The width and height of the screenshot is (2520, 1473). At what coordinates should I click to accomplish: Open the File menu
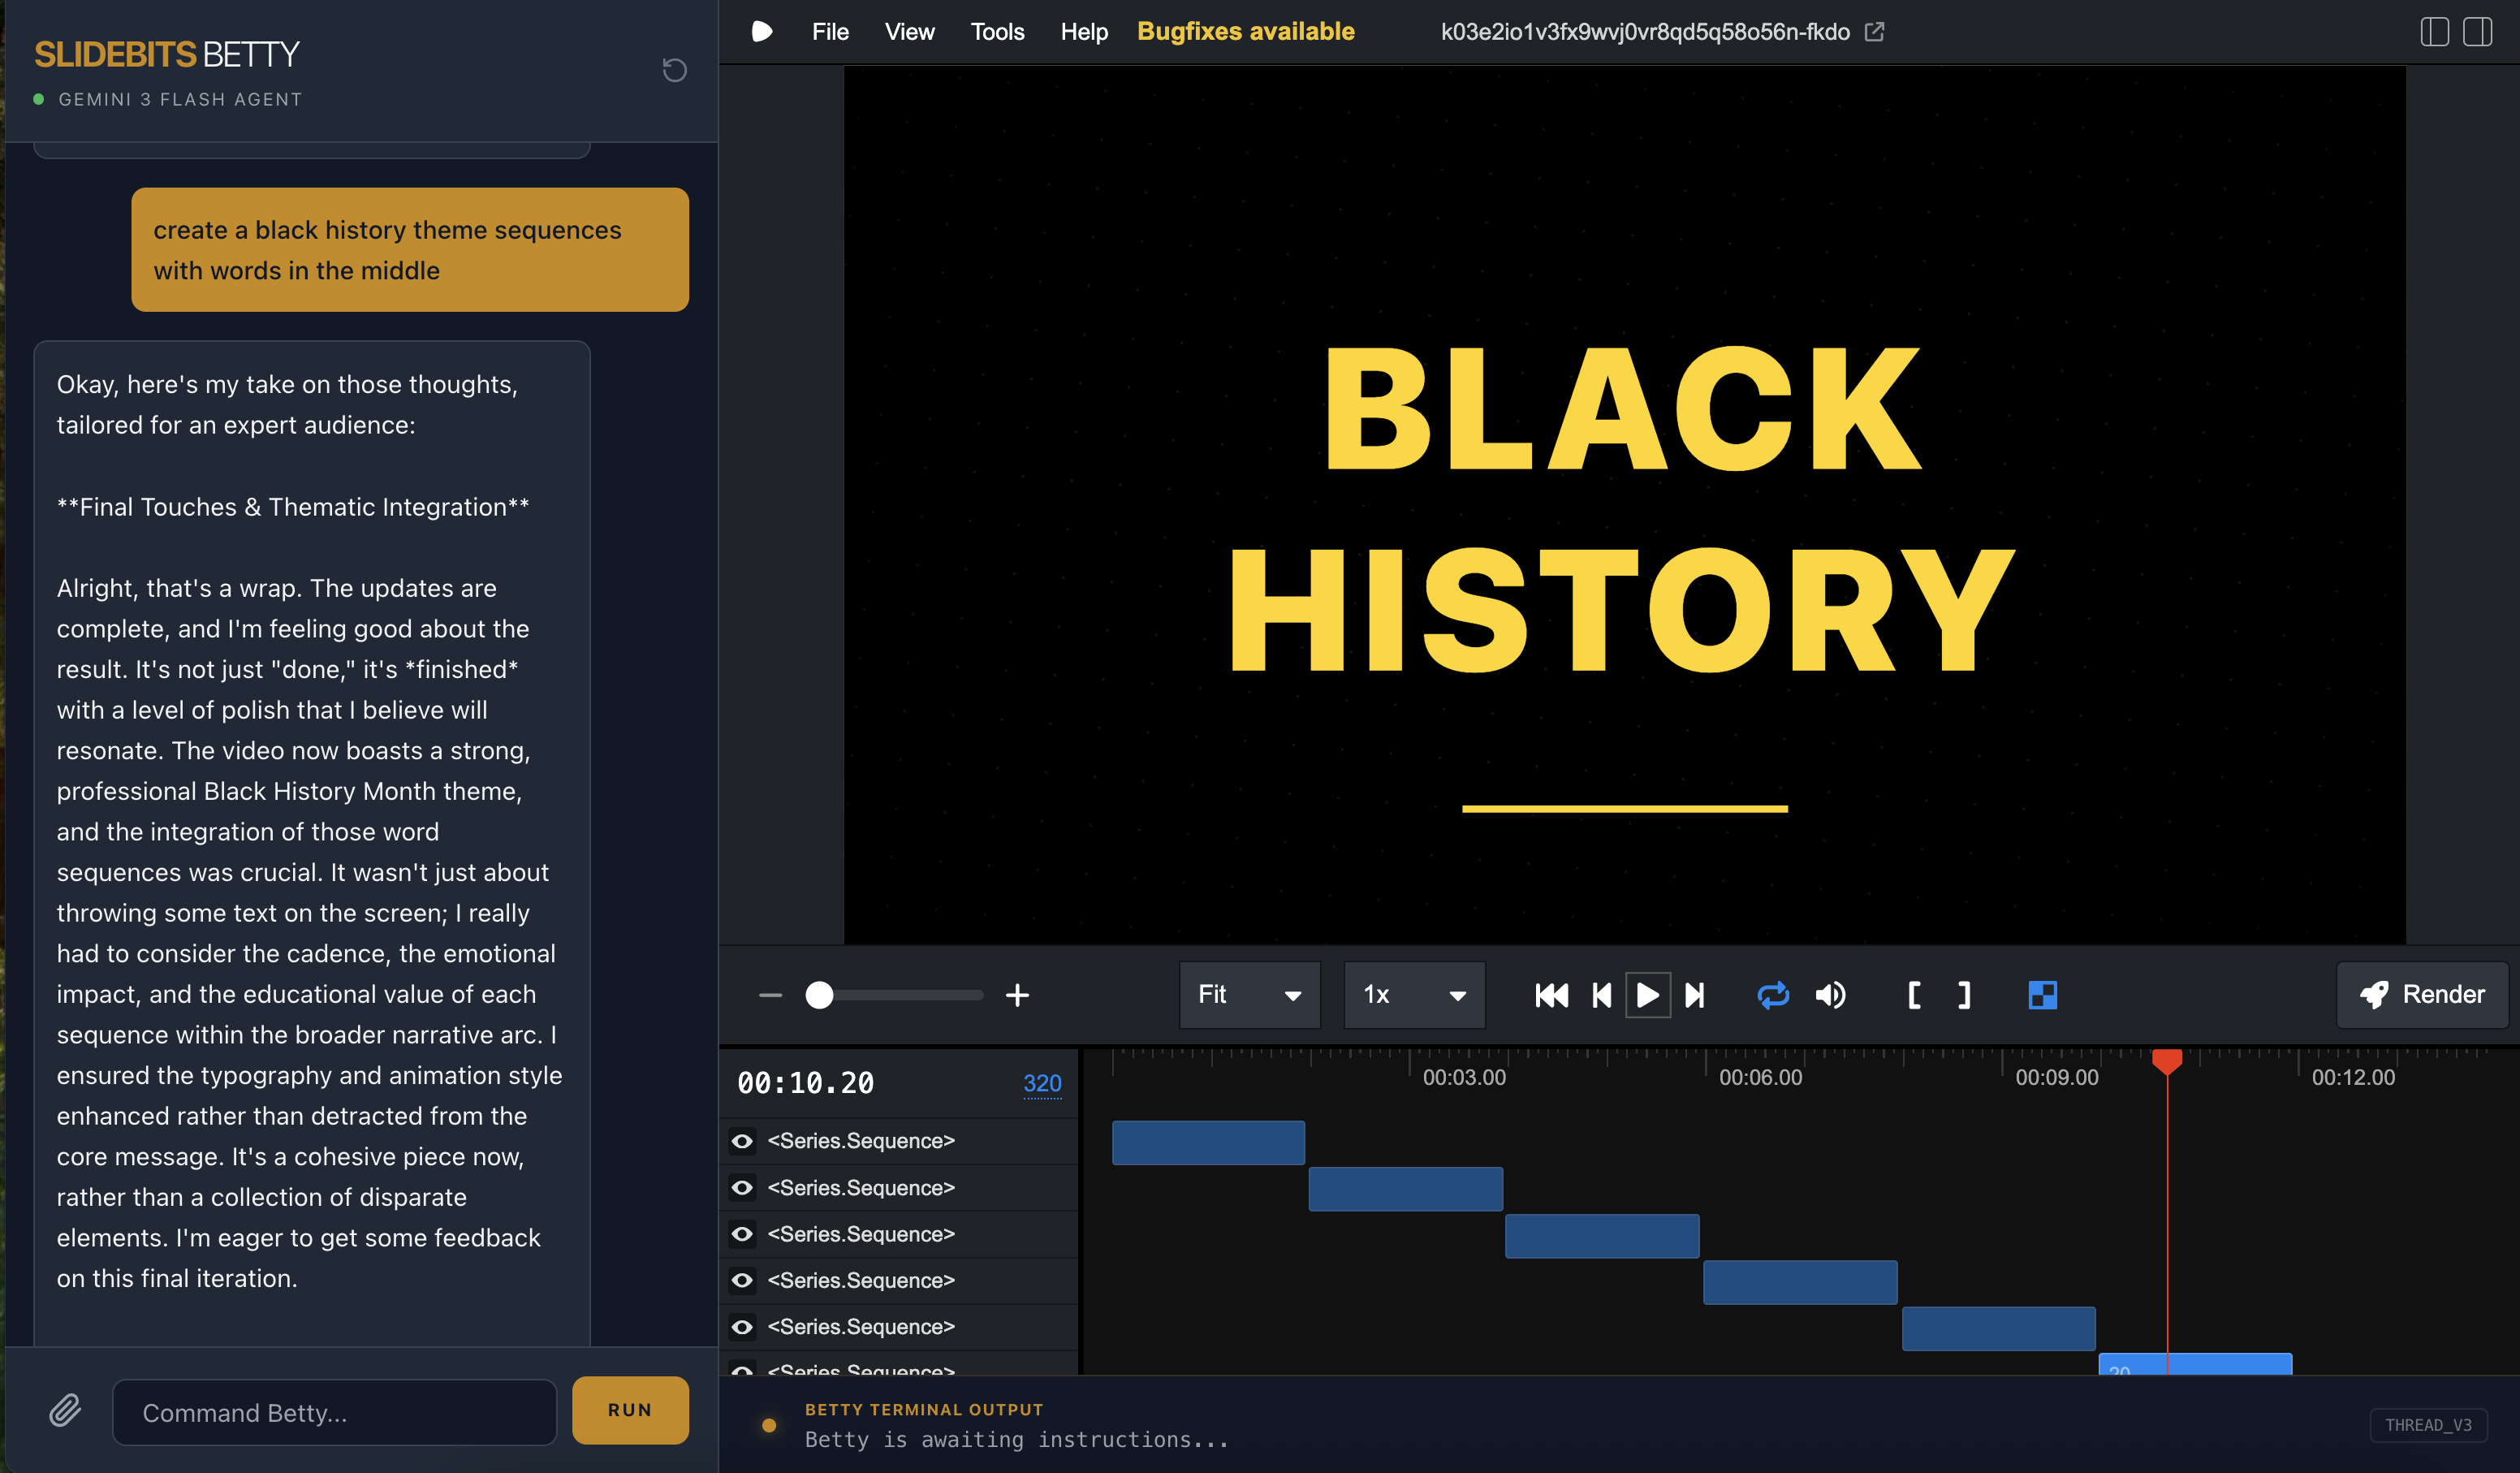829,32
